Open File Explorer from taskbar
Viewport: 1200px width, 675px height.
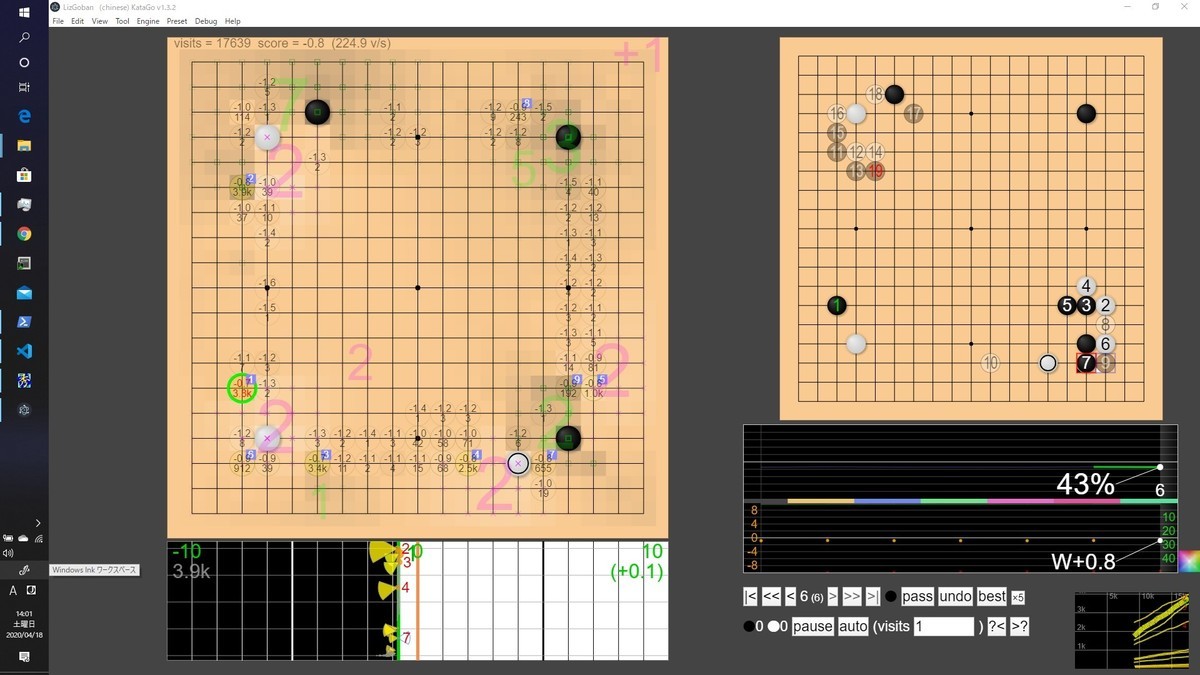click(24, 146)
